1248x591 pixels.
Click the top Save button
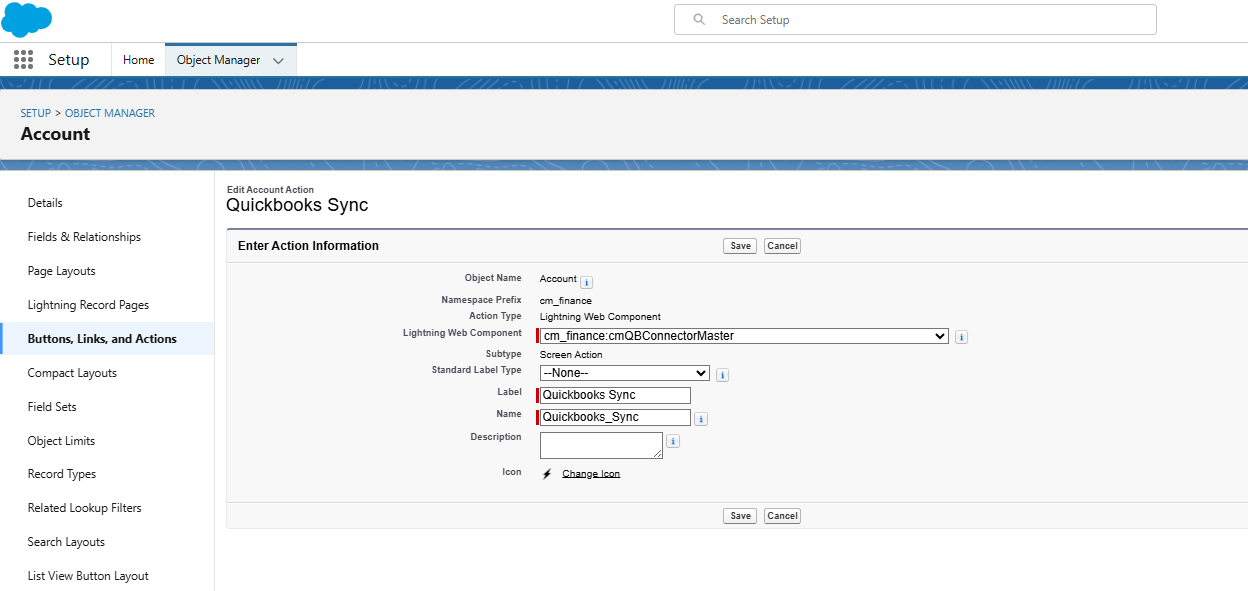tap(740, 246)
